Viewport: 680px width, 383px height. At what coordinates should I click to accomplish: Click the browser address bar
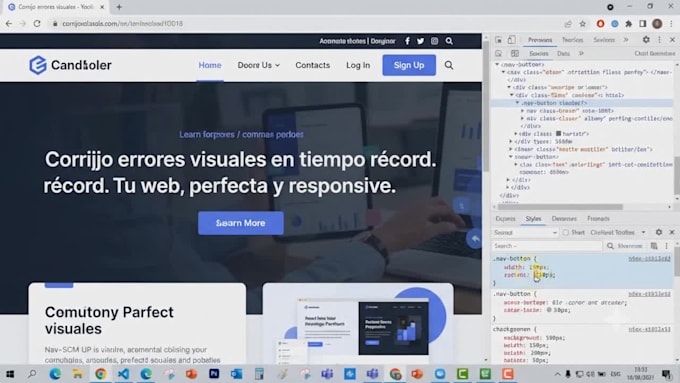[x=304, y=23]
